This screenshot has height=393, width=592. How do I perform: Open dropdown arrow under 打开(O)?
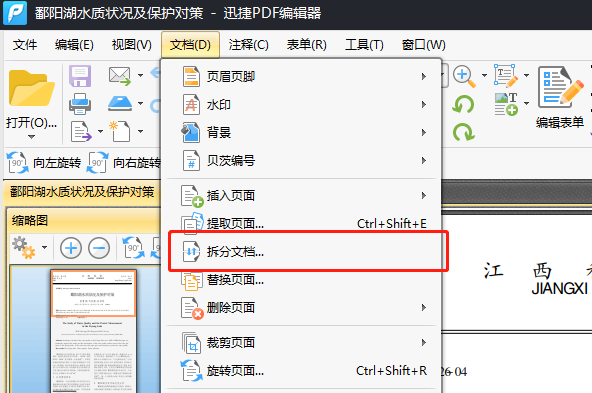pos(31,137)
